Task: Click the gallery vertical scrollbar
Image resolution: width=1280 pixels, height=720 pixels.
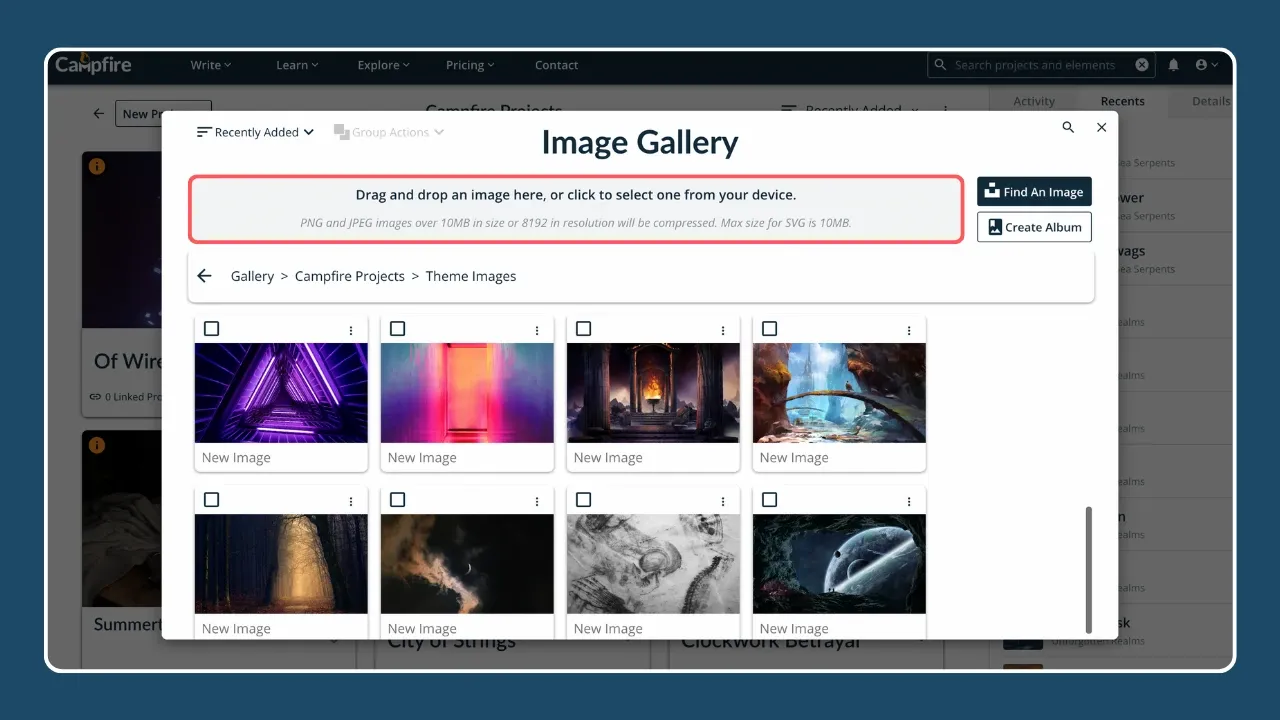Action: (x=1089, y=568)
